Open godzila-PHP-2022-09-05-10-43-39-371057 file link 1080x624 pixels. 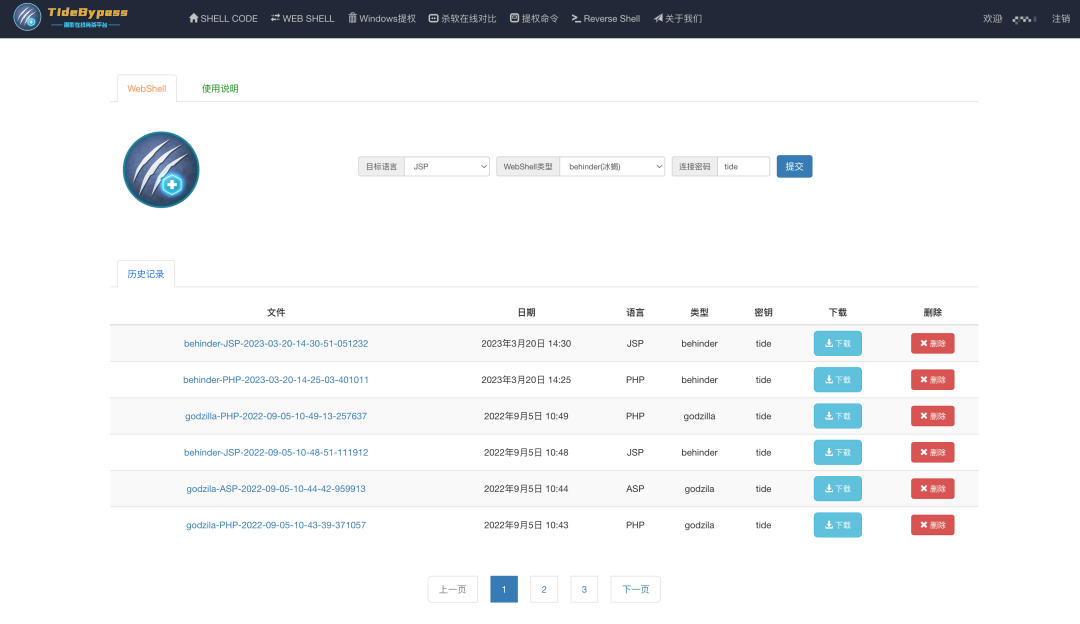click(x=276, y=525)
